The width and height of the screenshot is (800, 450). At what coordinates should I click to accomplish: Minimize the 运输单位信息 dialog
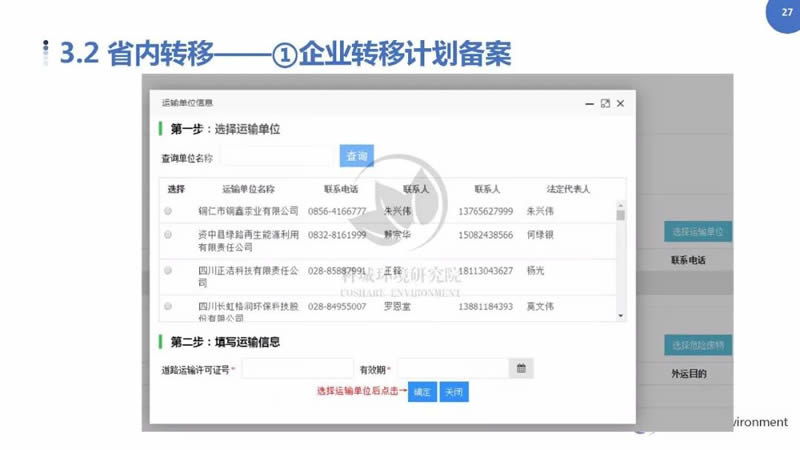pos(589,103)
